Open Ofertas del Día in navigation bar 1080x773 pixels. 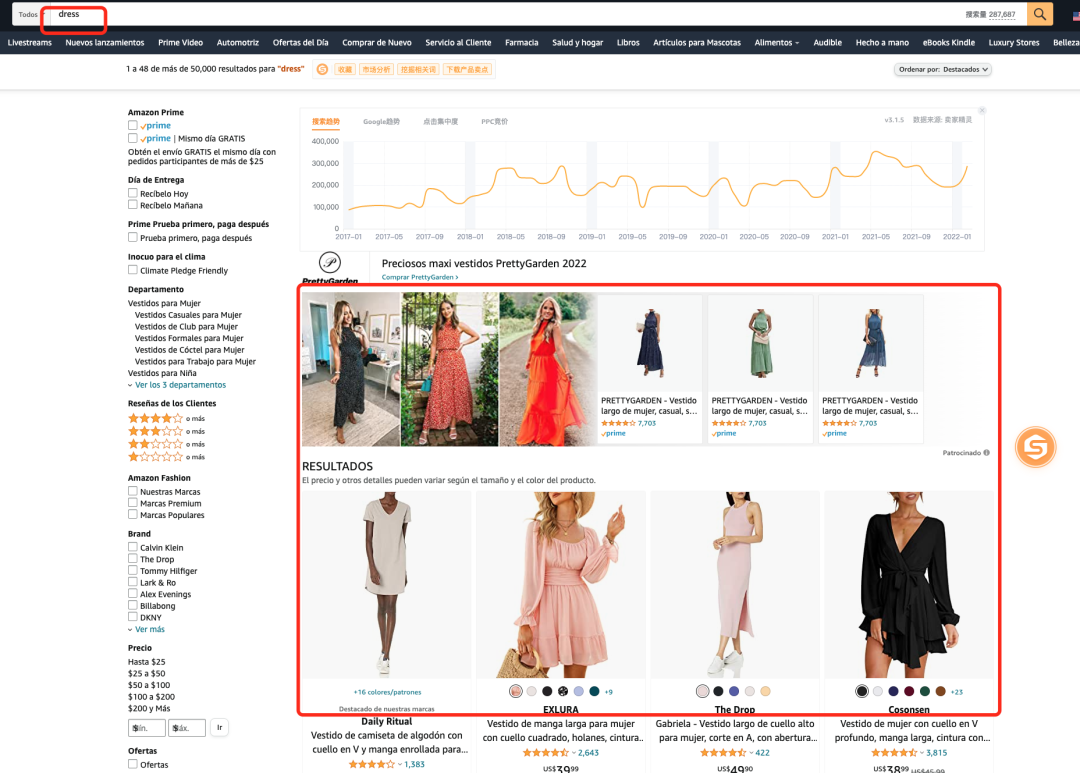coord(300,43)
